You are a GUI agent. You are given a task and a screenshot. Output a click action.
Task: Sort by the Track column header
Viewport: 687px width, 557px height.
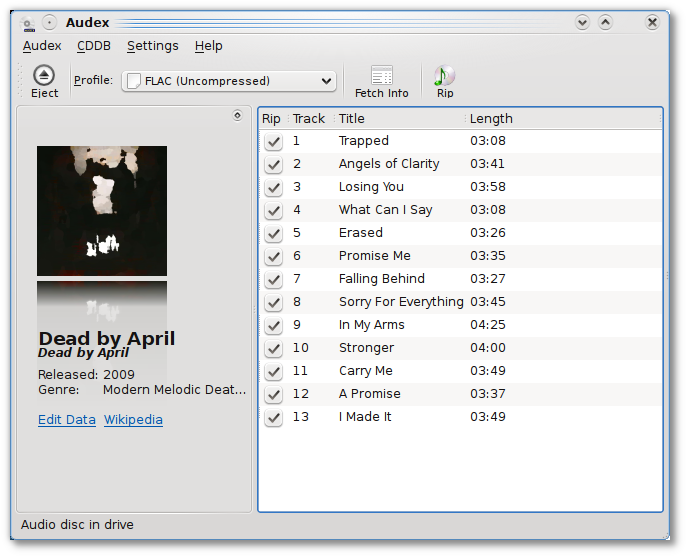tap(309, 119)
